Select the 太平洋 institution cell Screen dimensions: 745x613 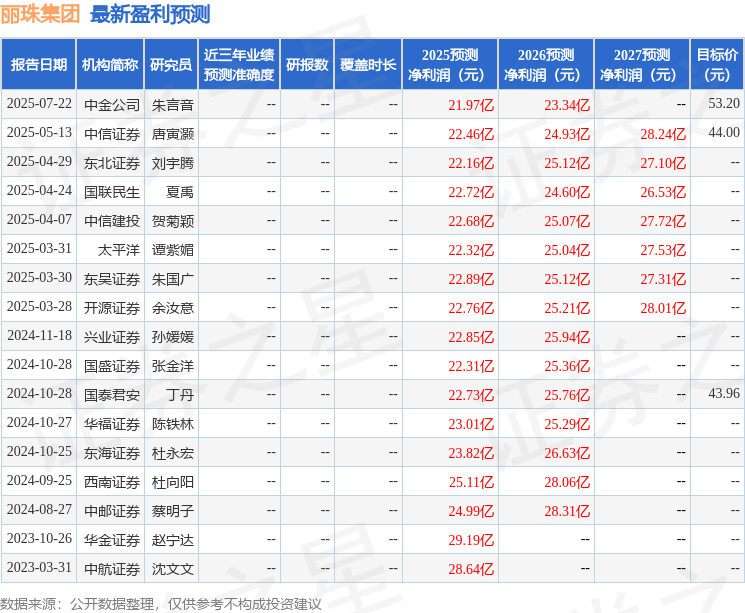pos(119,250)
